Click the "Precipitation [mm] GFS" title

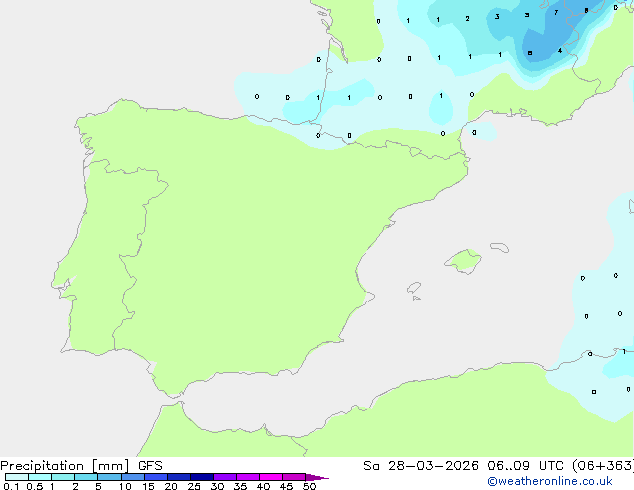tap(81, 466)
